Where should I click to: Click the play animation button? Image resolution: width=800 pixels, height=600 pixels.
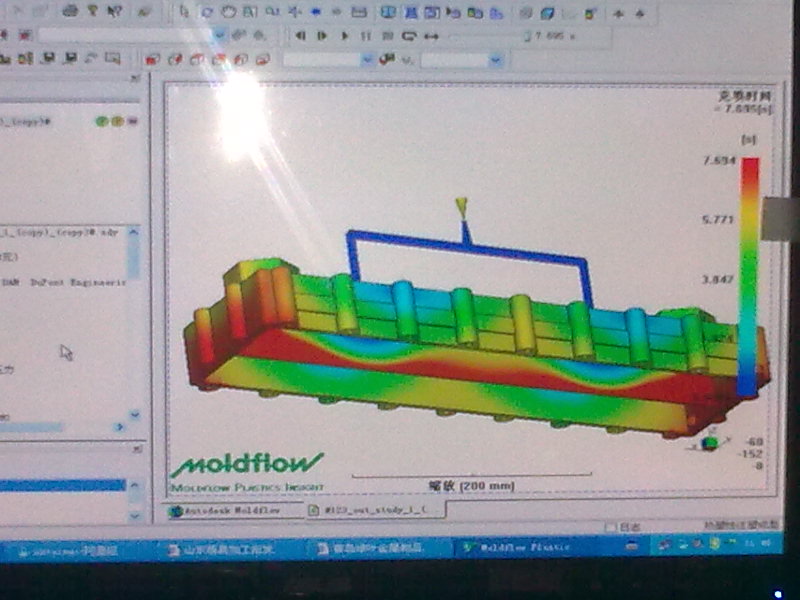point(344,36)
